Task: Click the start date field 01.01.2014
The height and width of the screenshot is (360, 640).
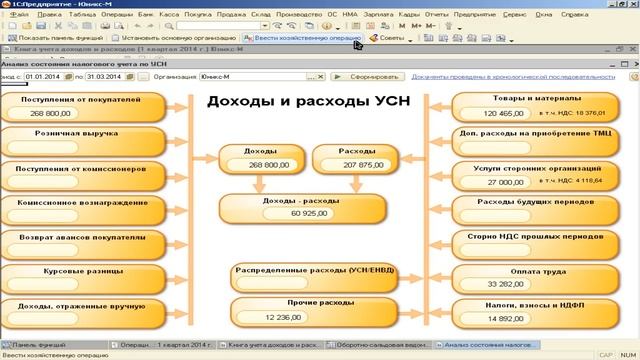Action: [x=44, y=77]
